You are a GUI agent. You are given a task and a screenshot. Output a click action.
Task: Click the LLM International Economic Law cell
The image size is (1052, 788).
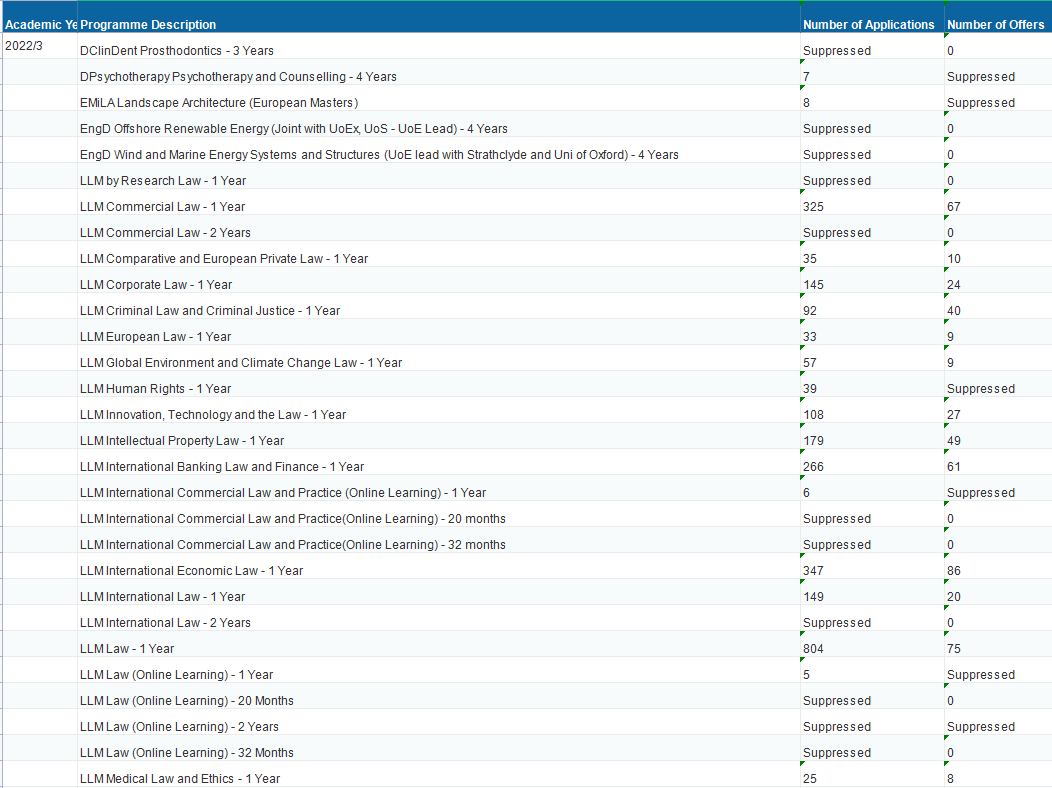tap(192, 571)
